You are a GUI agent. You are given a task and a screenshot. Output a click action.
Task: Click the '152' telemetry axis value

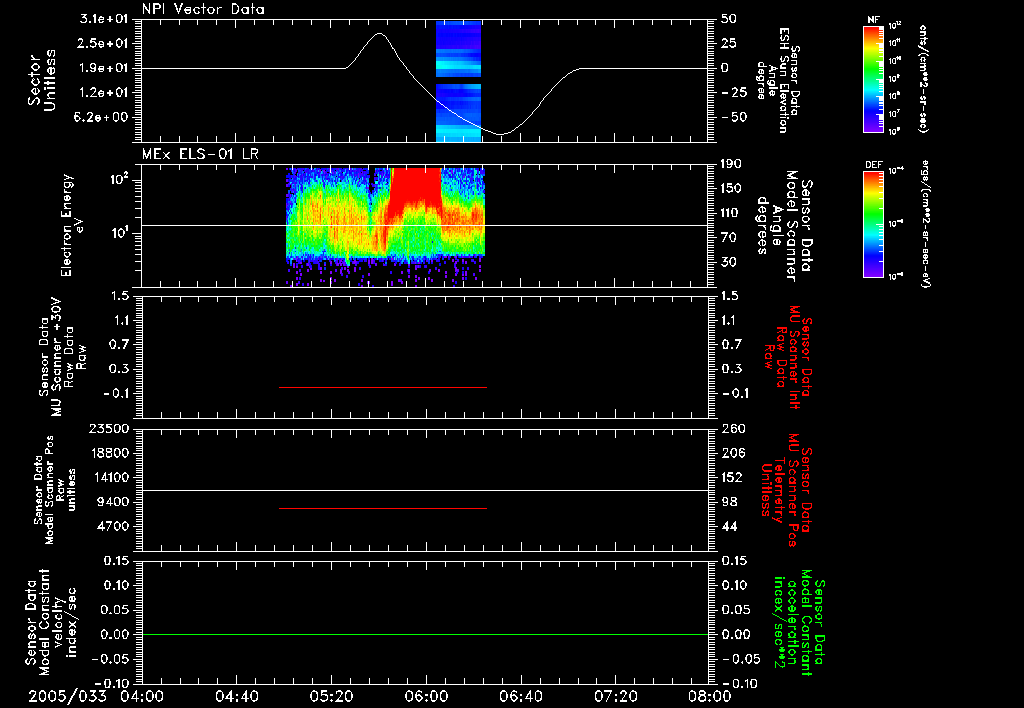732,477
